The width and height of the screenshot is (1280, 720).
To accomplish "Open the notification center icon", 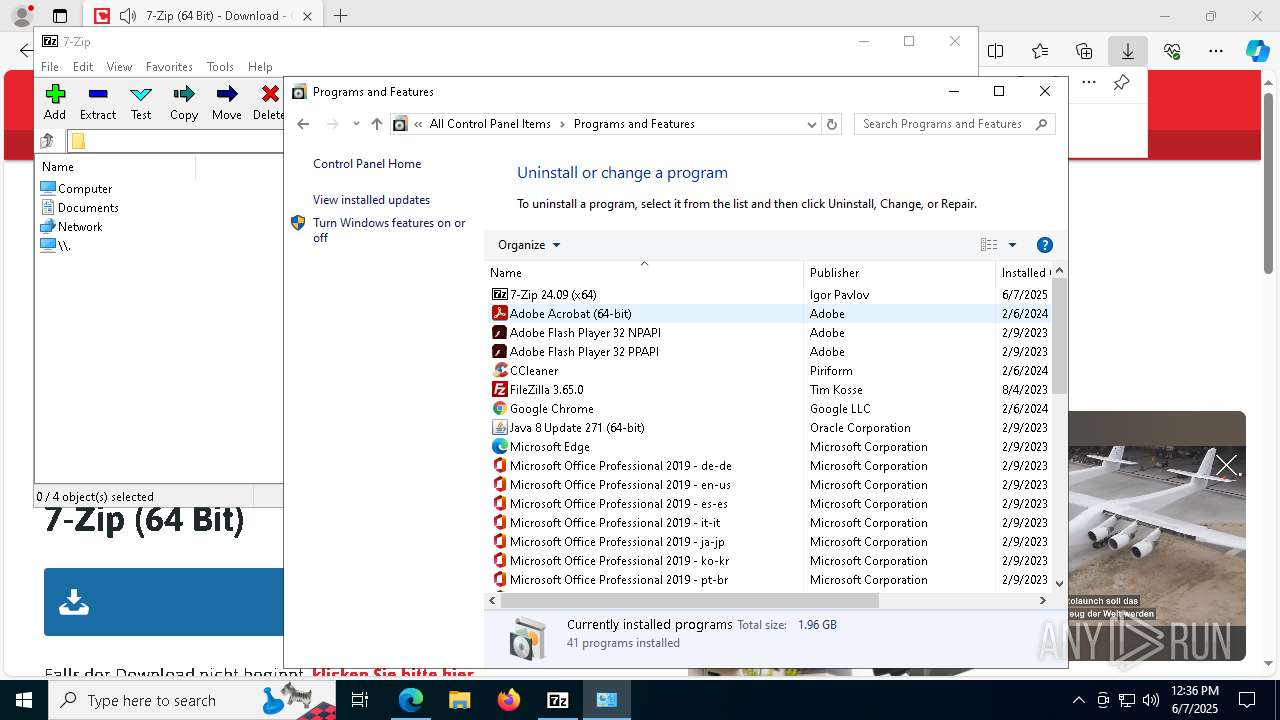I will click(x=1247, y=700).
